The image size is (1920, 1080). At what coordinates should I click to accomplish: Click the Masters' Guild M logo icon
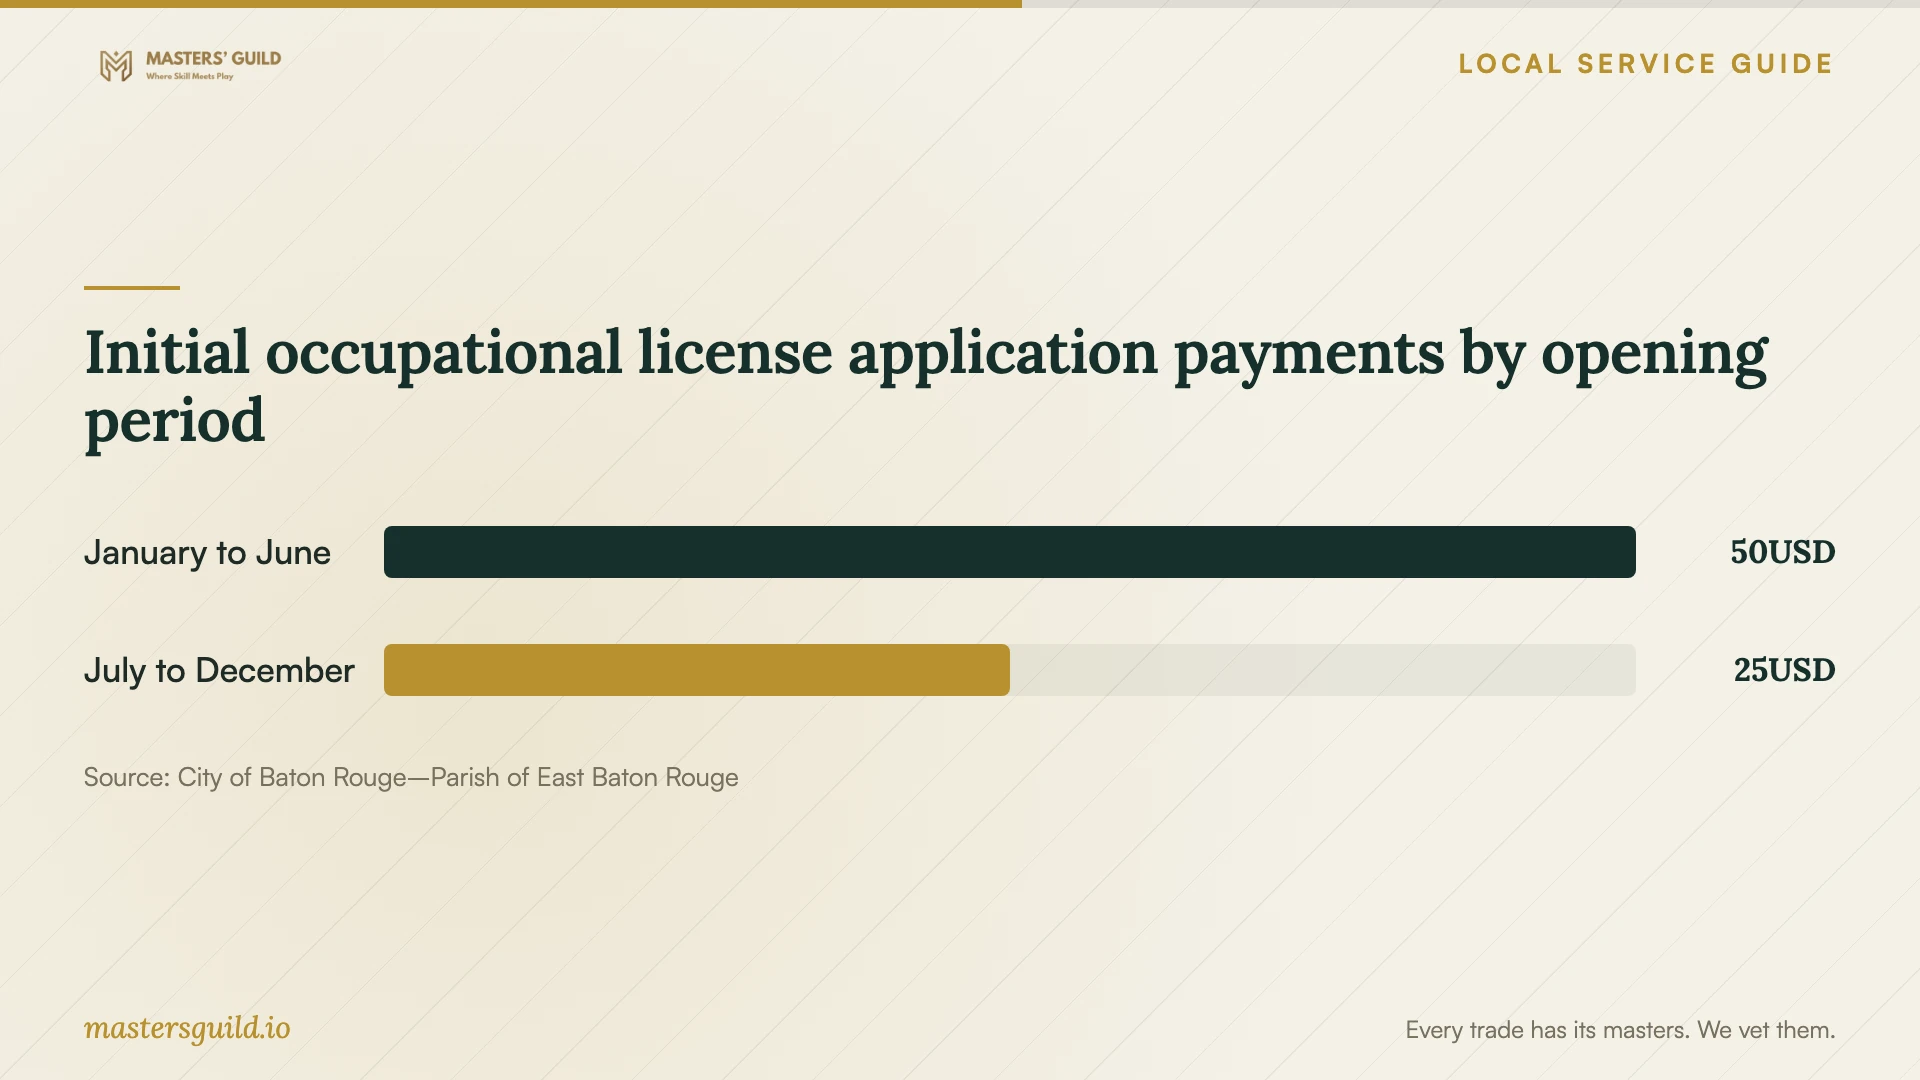pos(116,66)
